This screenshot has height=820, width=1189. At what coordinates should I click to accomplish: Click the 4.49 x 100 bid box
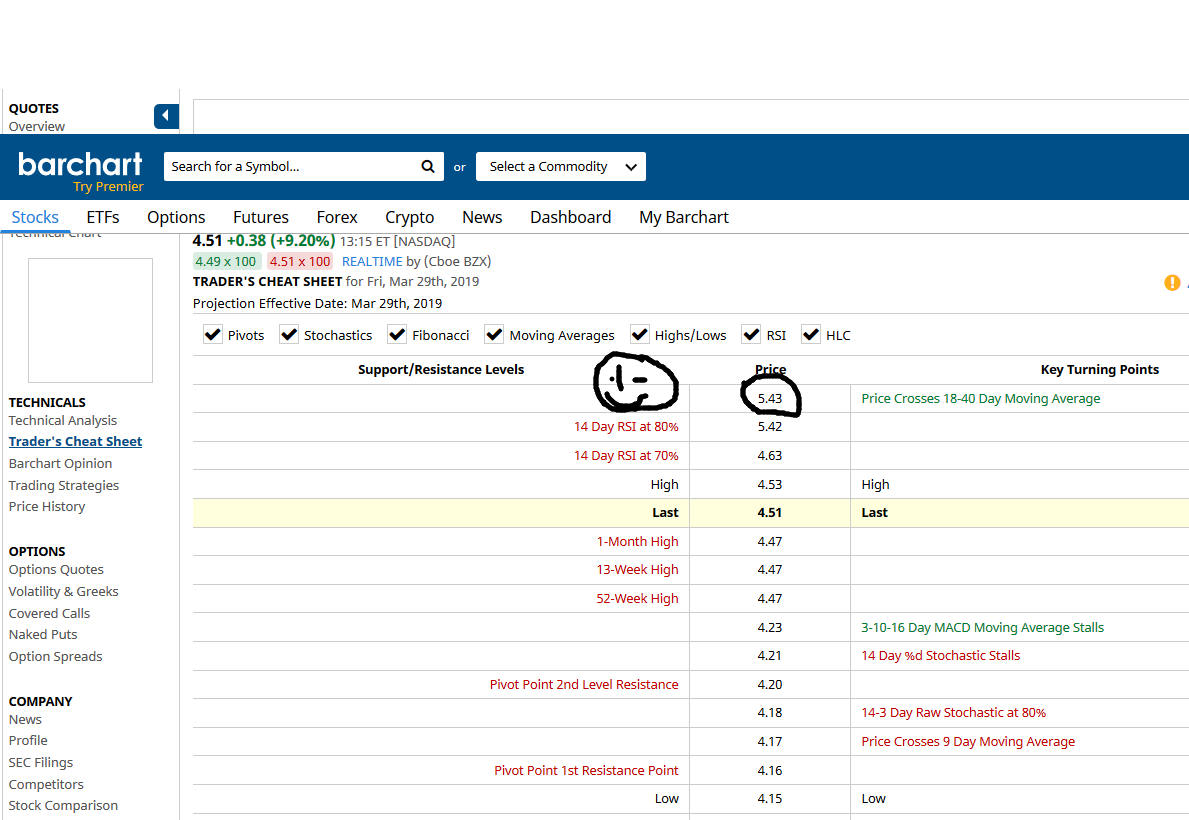pos(226,261)
